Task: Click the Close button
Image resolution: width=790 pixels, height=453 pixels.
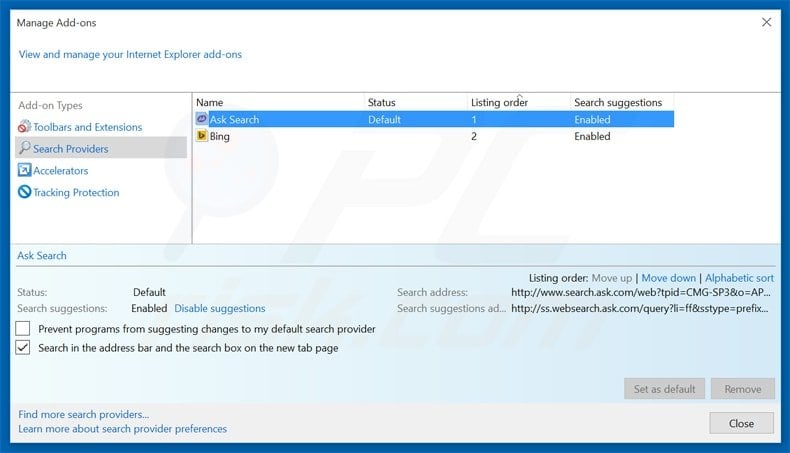Action: click(x=741, y=423)
